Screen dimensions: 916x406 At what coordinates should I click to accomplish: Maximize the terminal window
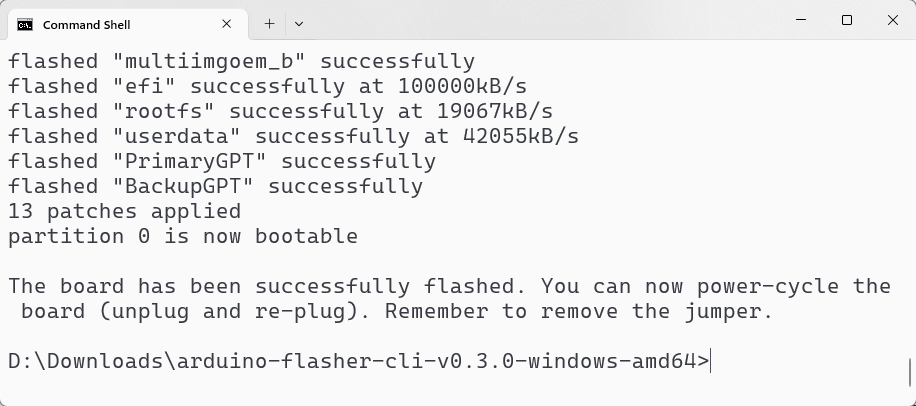(847, 20)
